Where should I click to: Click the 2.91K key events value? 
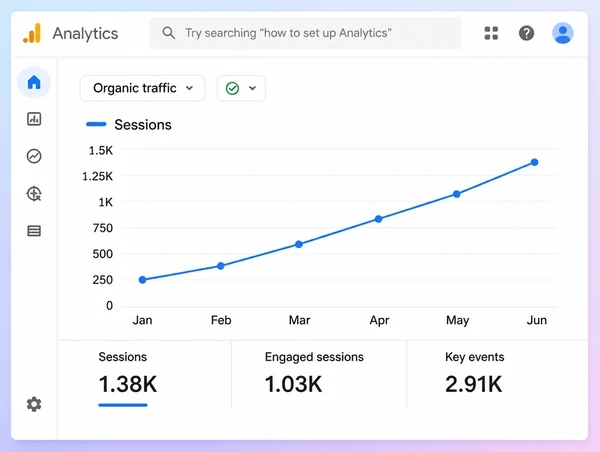point(474,384)
